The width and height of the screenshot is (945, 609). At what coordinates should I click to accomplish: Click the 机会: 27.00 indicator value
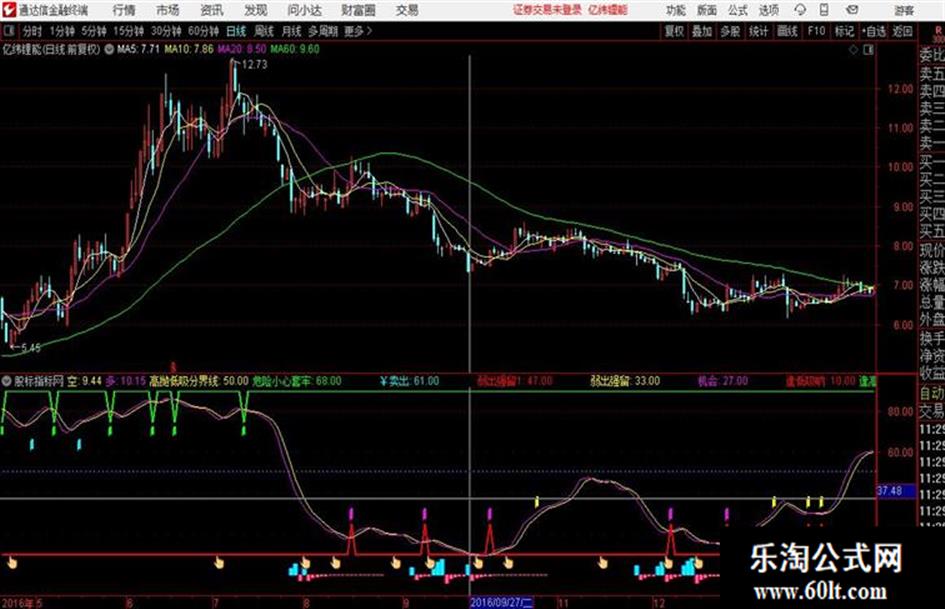coord(723,381)
